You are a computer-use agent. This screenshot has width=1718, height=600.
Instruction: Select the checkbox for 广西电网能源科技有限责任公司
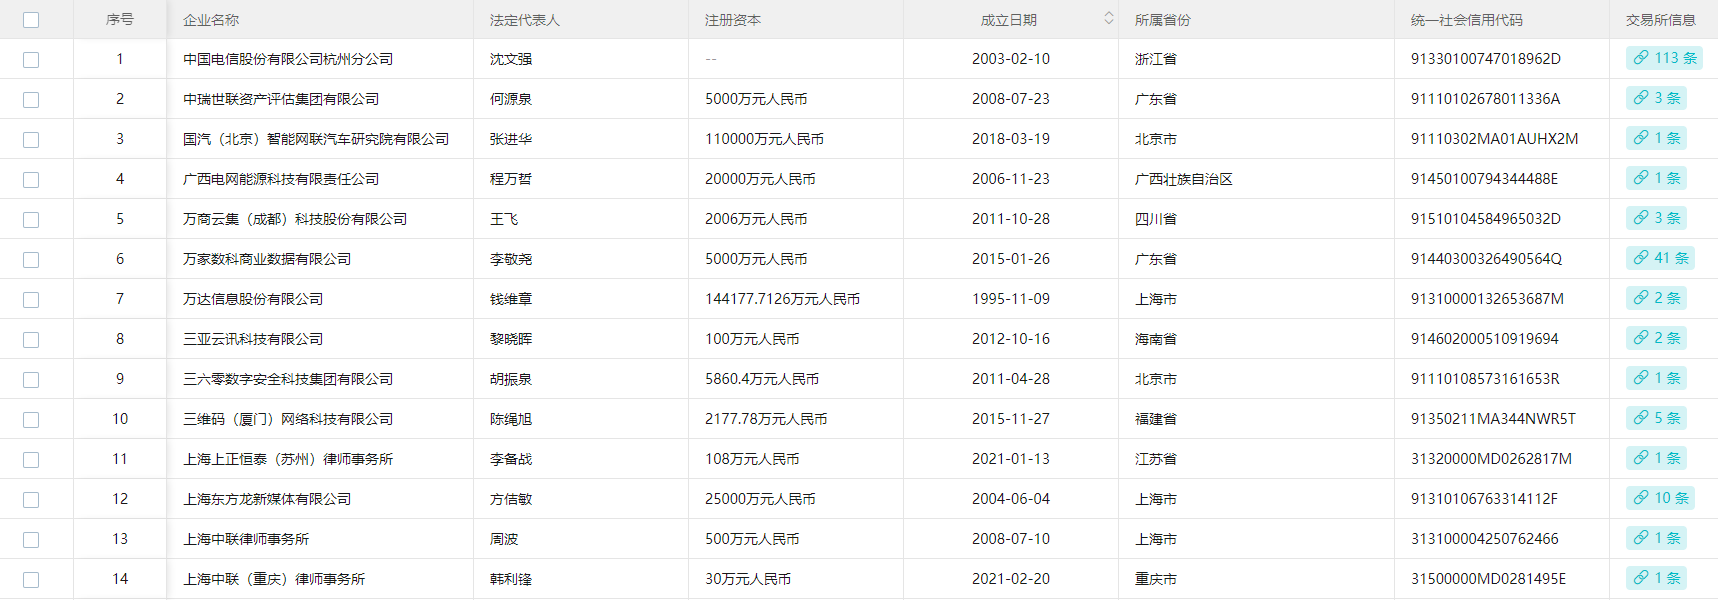click(31, 180)
